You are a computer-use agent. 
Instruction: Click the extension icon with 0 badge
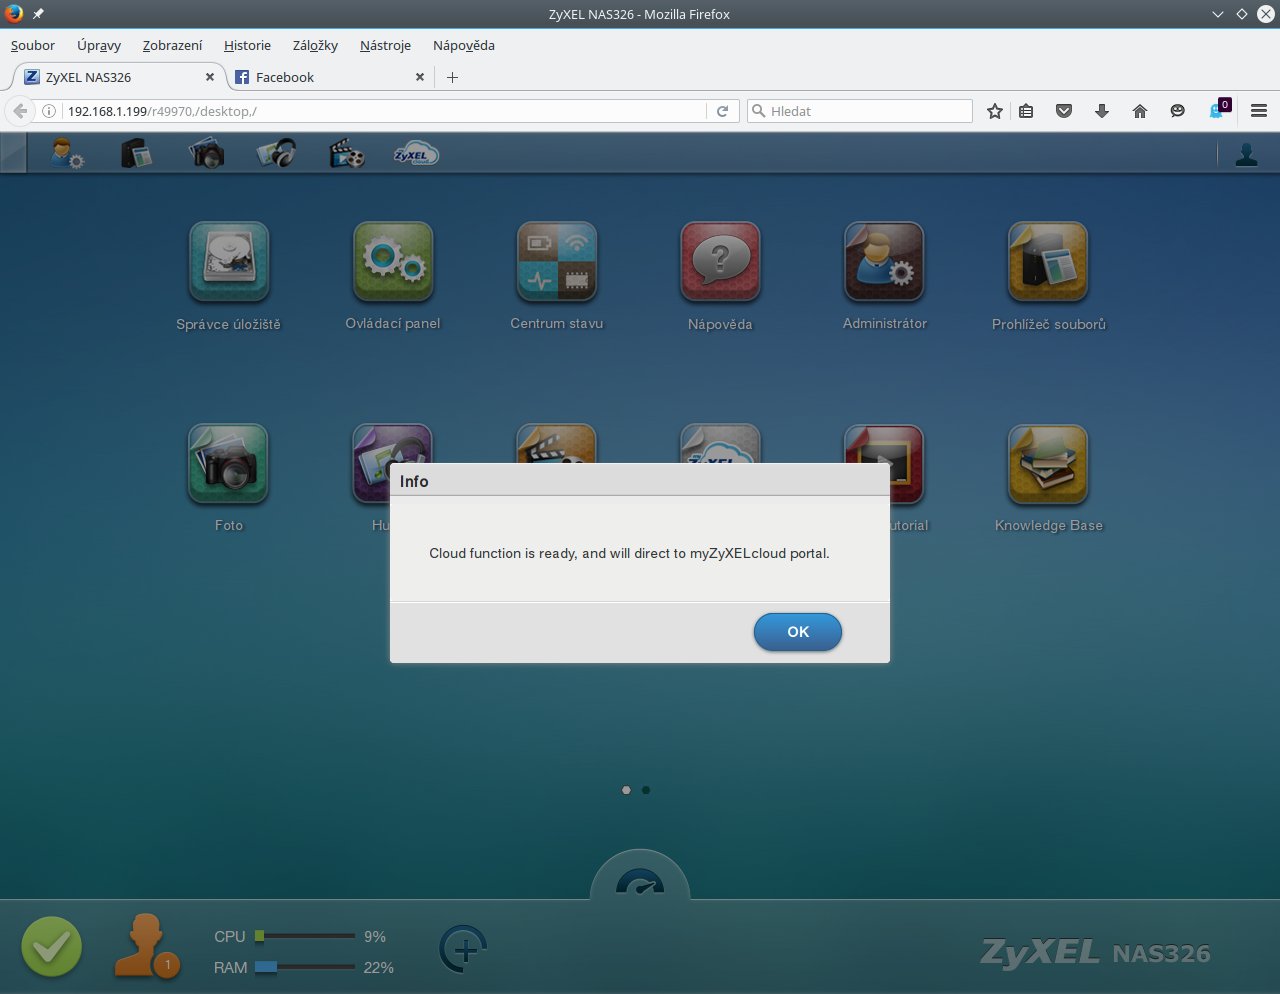pos(1219,110)
